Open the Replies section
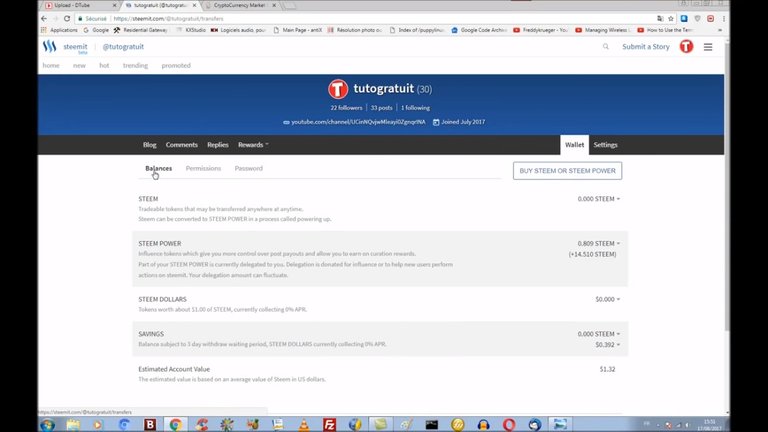The width and height of the screenshot is (768, 432). click(217, 145)
